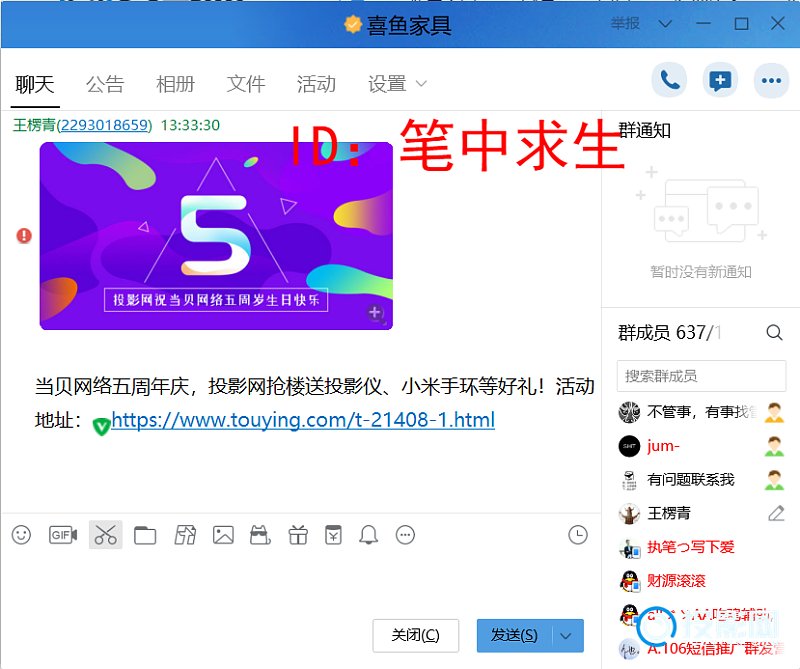Select the screenshot scissors tool
The image size is (800, 669).
(106, 535)
